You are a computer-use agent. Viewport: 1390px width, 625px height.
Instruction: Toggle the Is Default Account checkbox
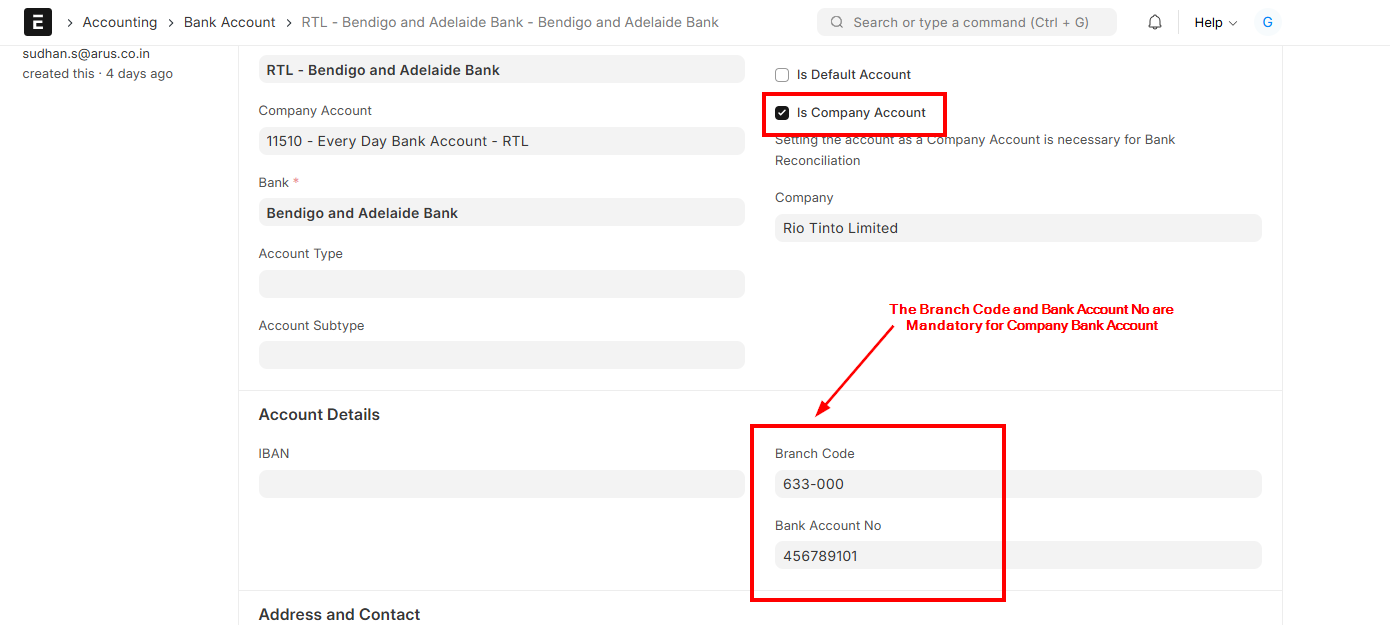coord(782,75)
